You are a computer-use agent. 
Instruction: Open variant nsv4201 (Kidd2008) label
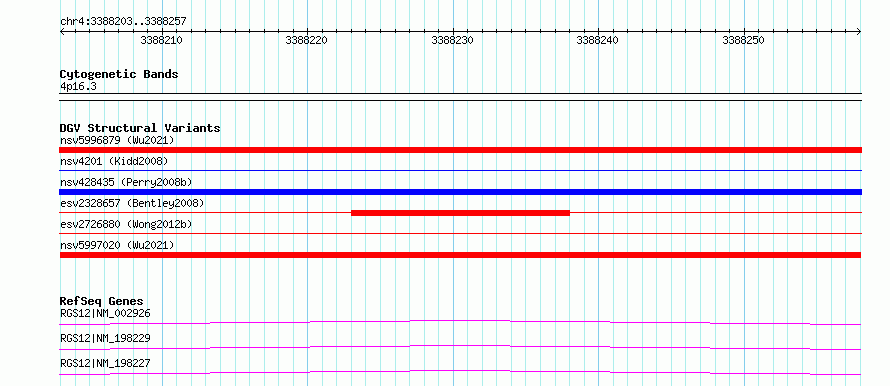tap(114, 161)
